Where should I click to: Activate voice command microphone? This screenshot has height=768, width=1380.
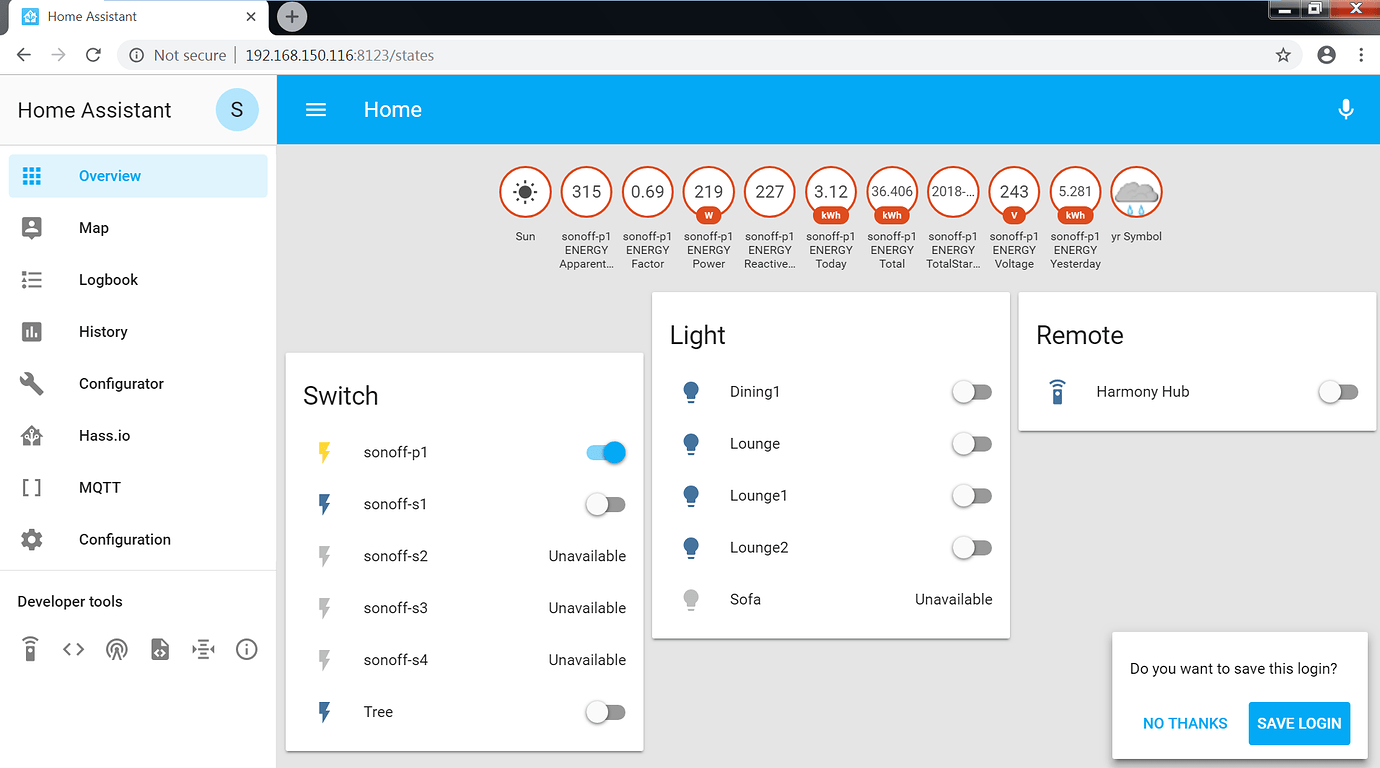[x=1345, y=109]
